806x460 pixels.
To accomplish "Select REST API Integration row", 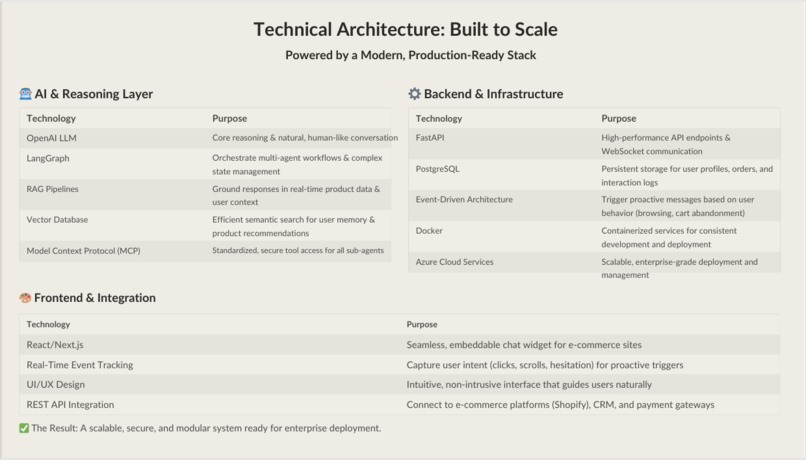I will click(399, 404).
